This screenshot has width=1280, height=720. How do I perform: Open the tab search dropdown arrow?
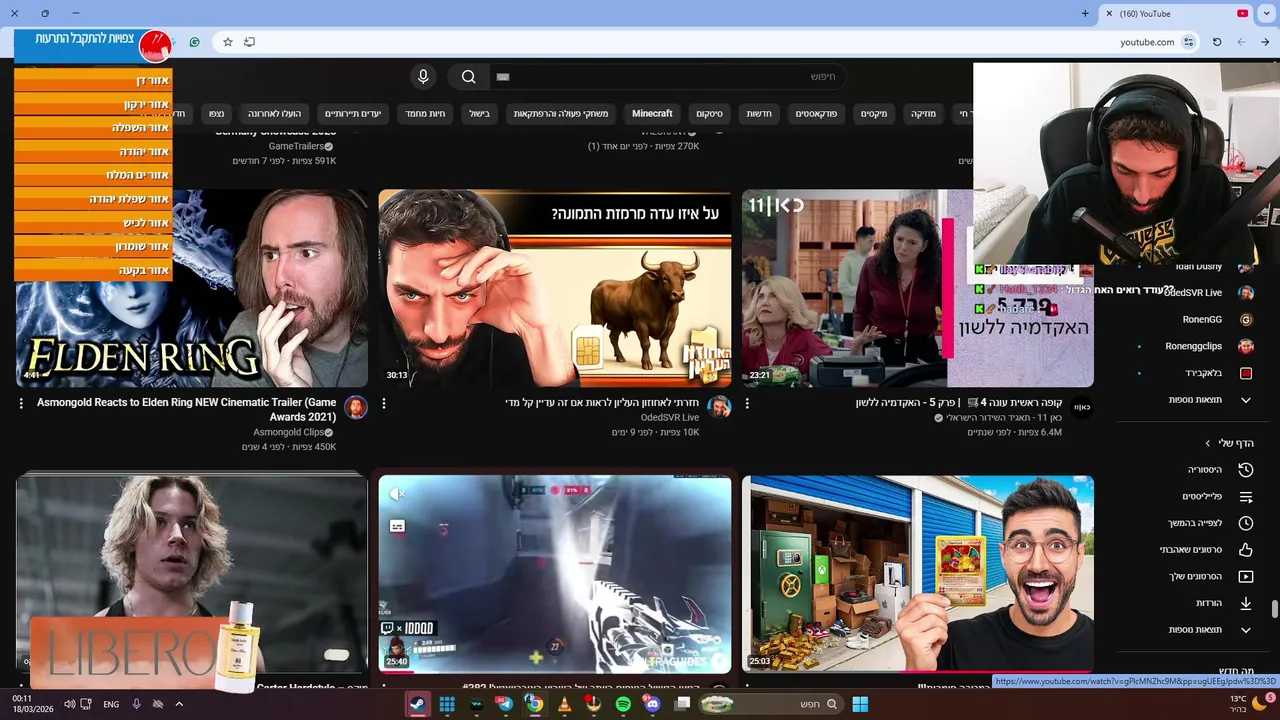tap(1265, 13)
